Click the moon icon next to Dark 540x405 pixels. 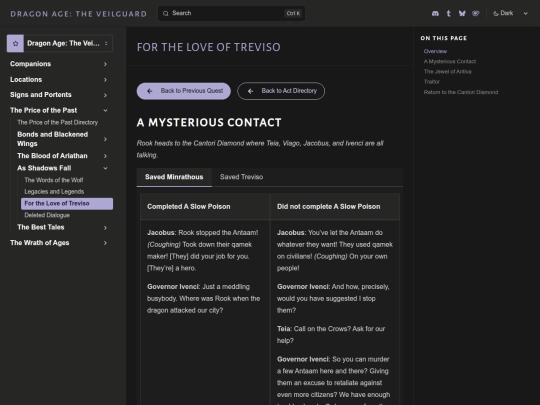coord(496,13)
